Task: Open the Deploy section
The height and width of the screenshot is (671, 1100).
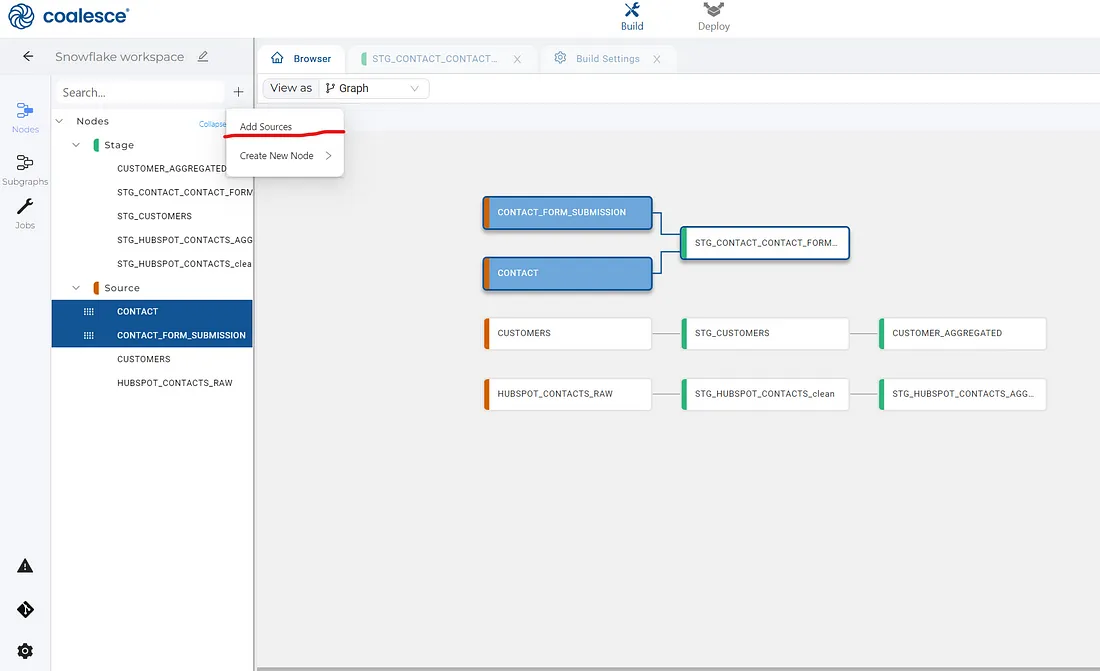Action: click(713, 16)
